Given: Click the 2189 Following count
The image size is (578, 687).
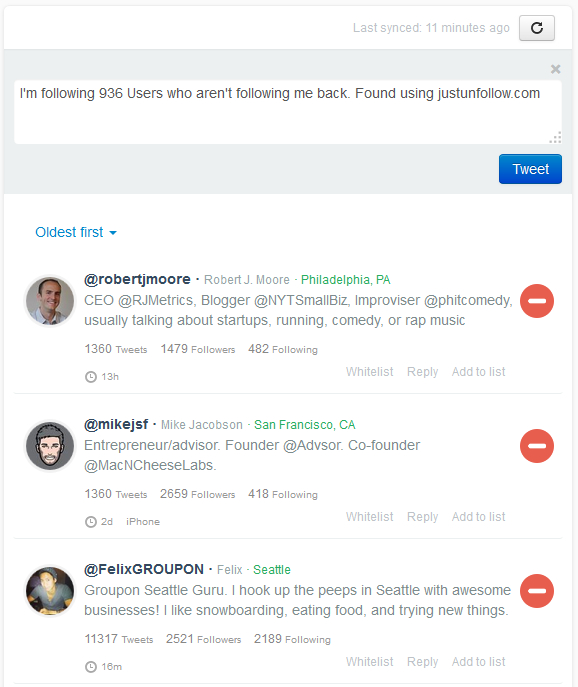Looking at the screenshot, I should coord(292,639).
